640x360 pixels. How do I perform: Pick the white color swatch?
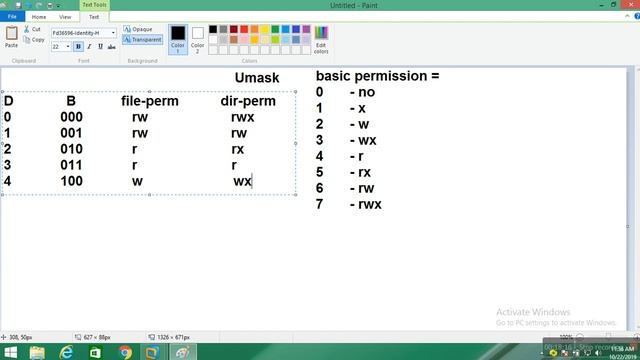point(213,40)
